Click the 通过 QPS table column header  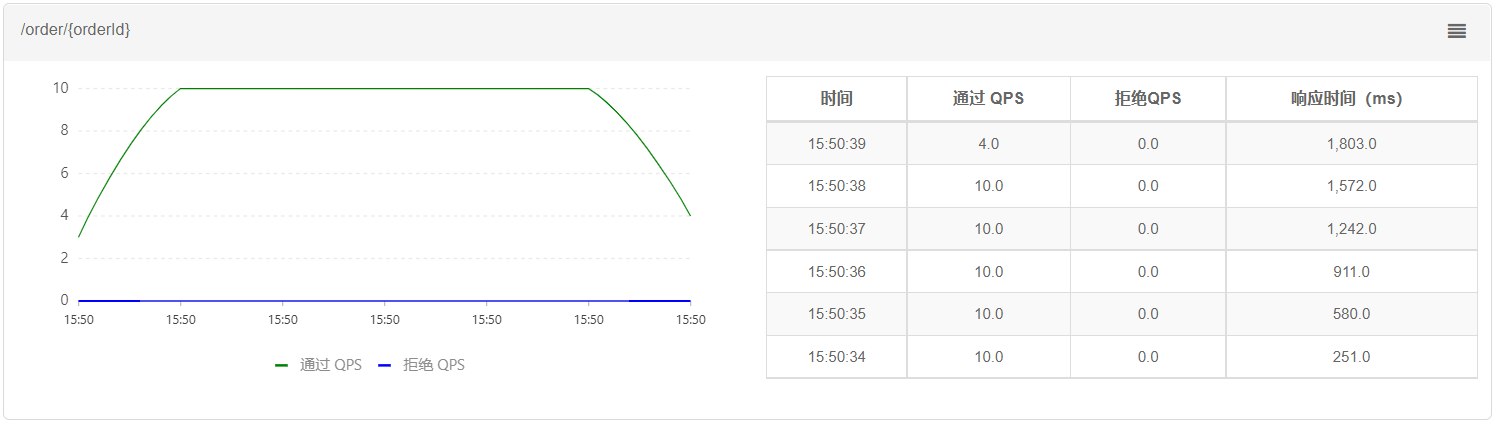tap(988, 99)
